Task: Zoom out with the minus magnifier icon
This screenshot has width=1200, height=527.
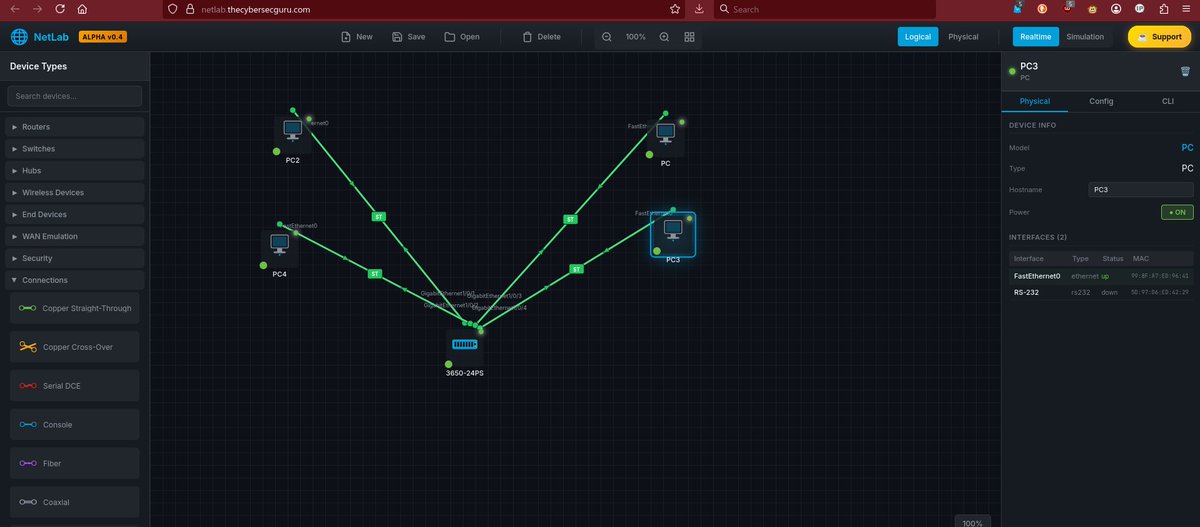Action: point(607,37)
